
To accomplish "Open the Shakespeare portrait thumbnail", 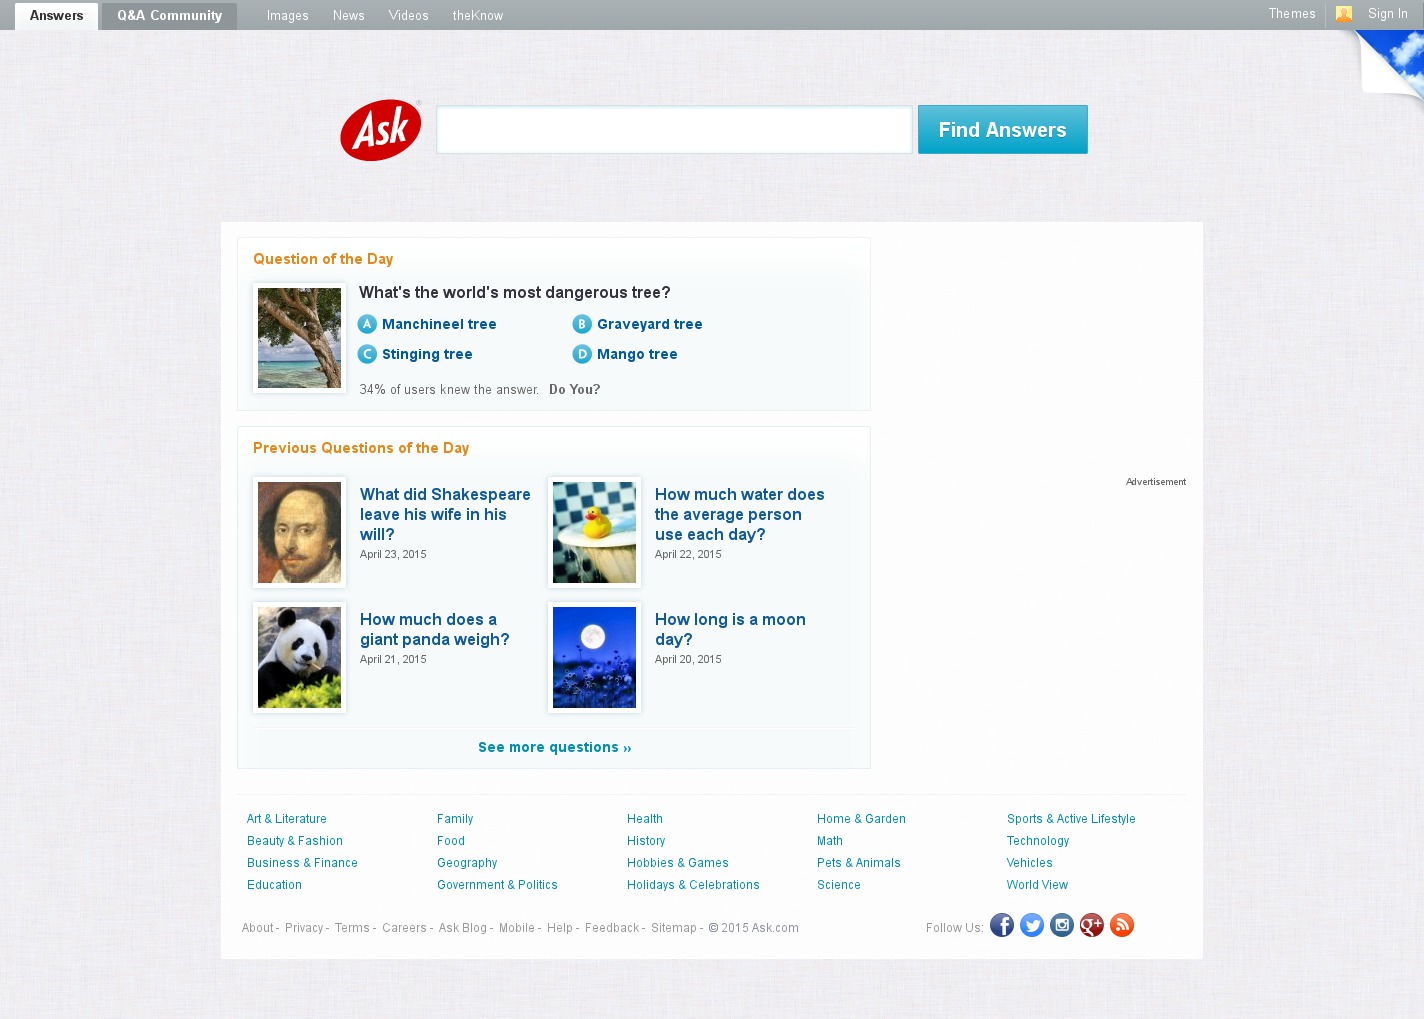I will 300,533.
